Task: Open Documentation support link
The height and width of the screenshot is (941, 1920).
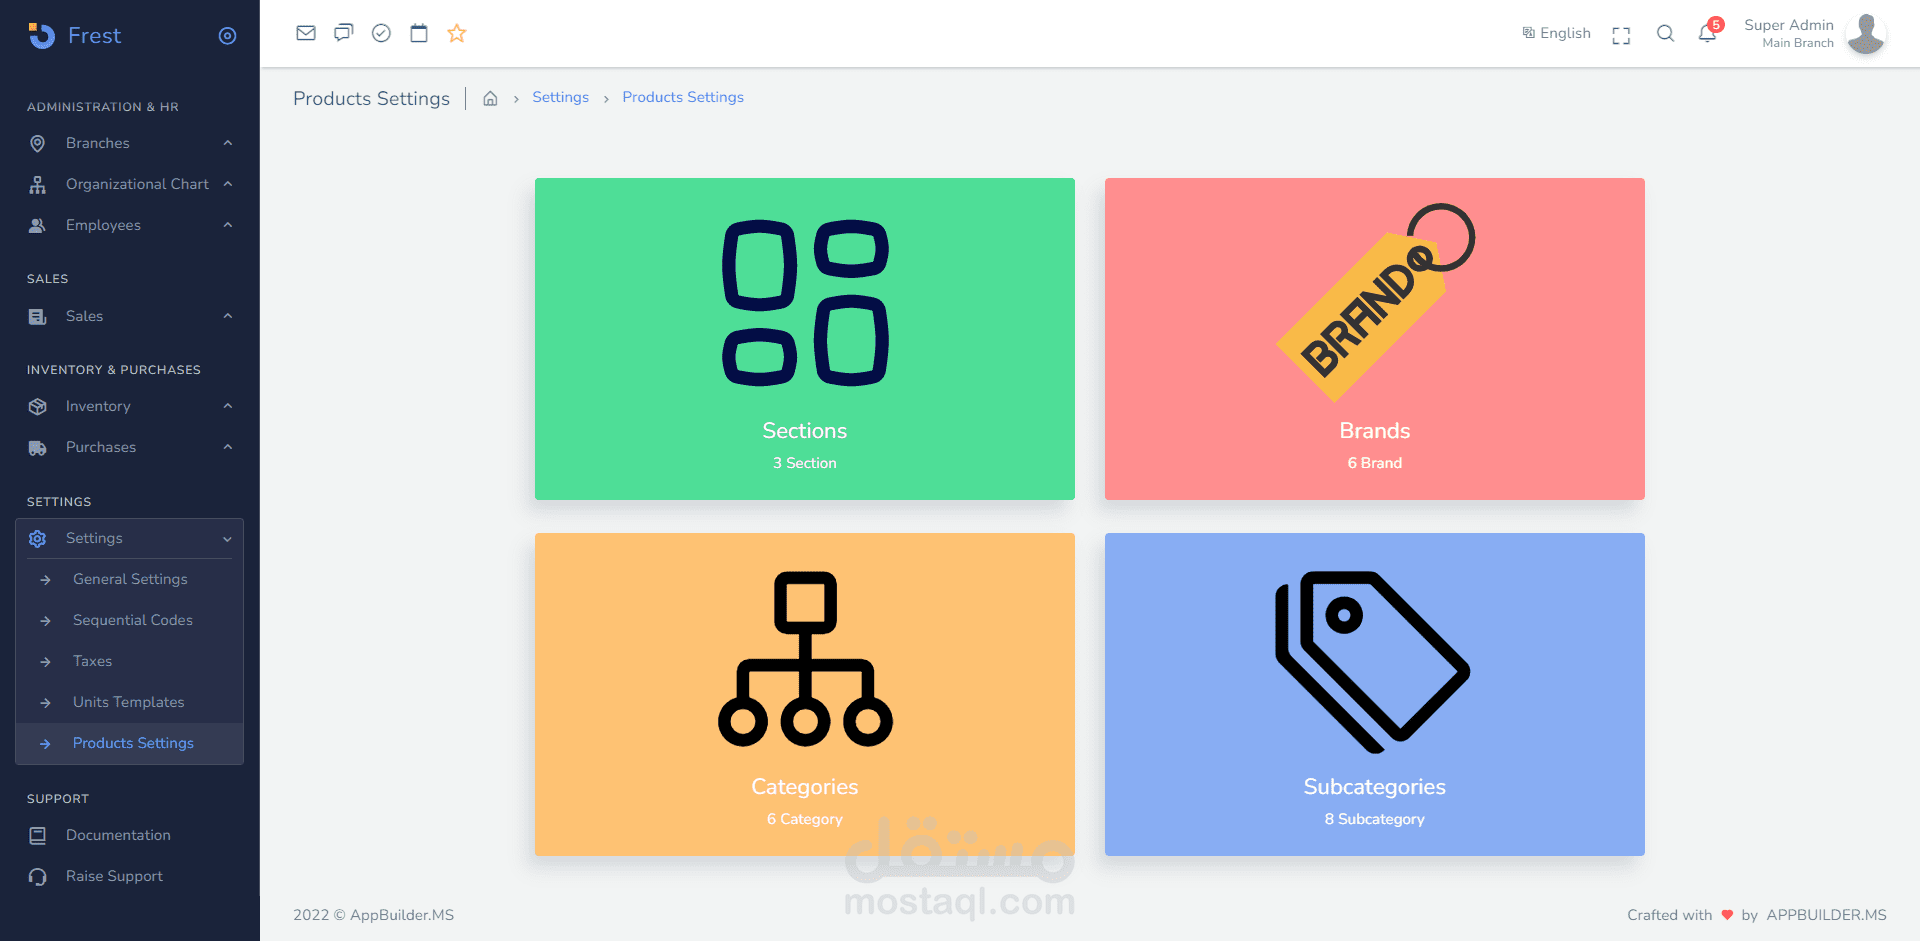Action: click(x=130, y=835)
